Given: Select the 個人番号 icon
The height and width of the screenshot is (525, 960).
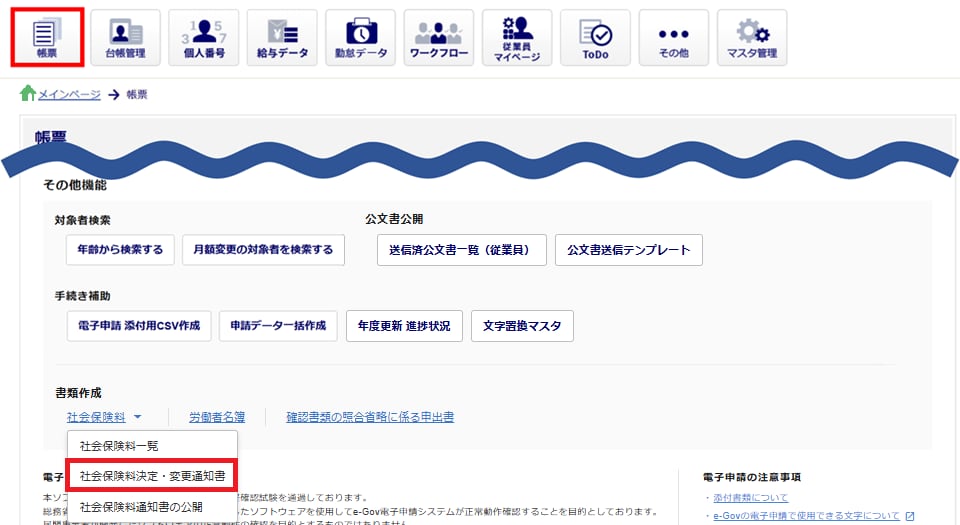Looking at the screenshot, I should (x=203, y=38).
